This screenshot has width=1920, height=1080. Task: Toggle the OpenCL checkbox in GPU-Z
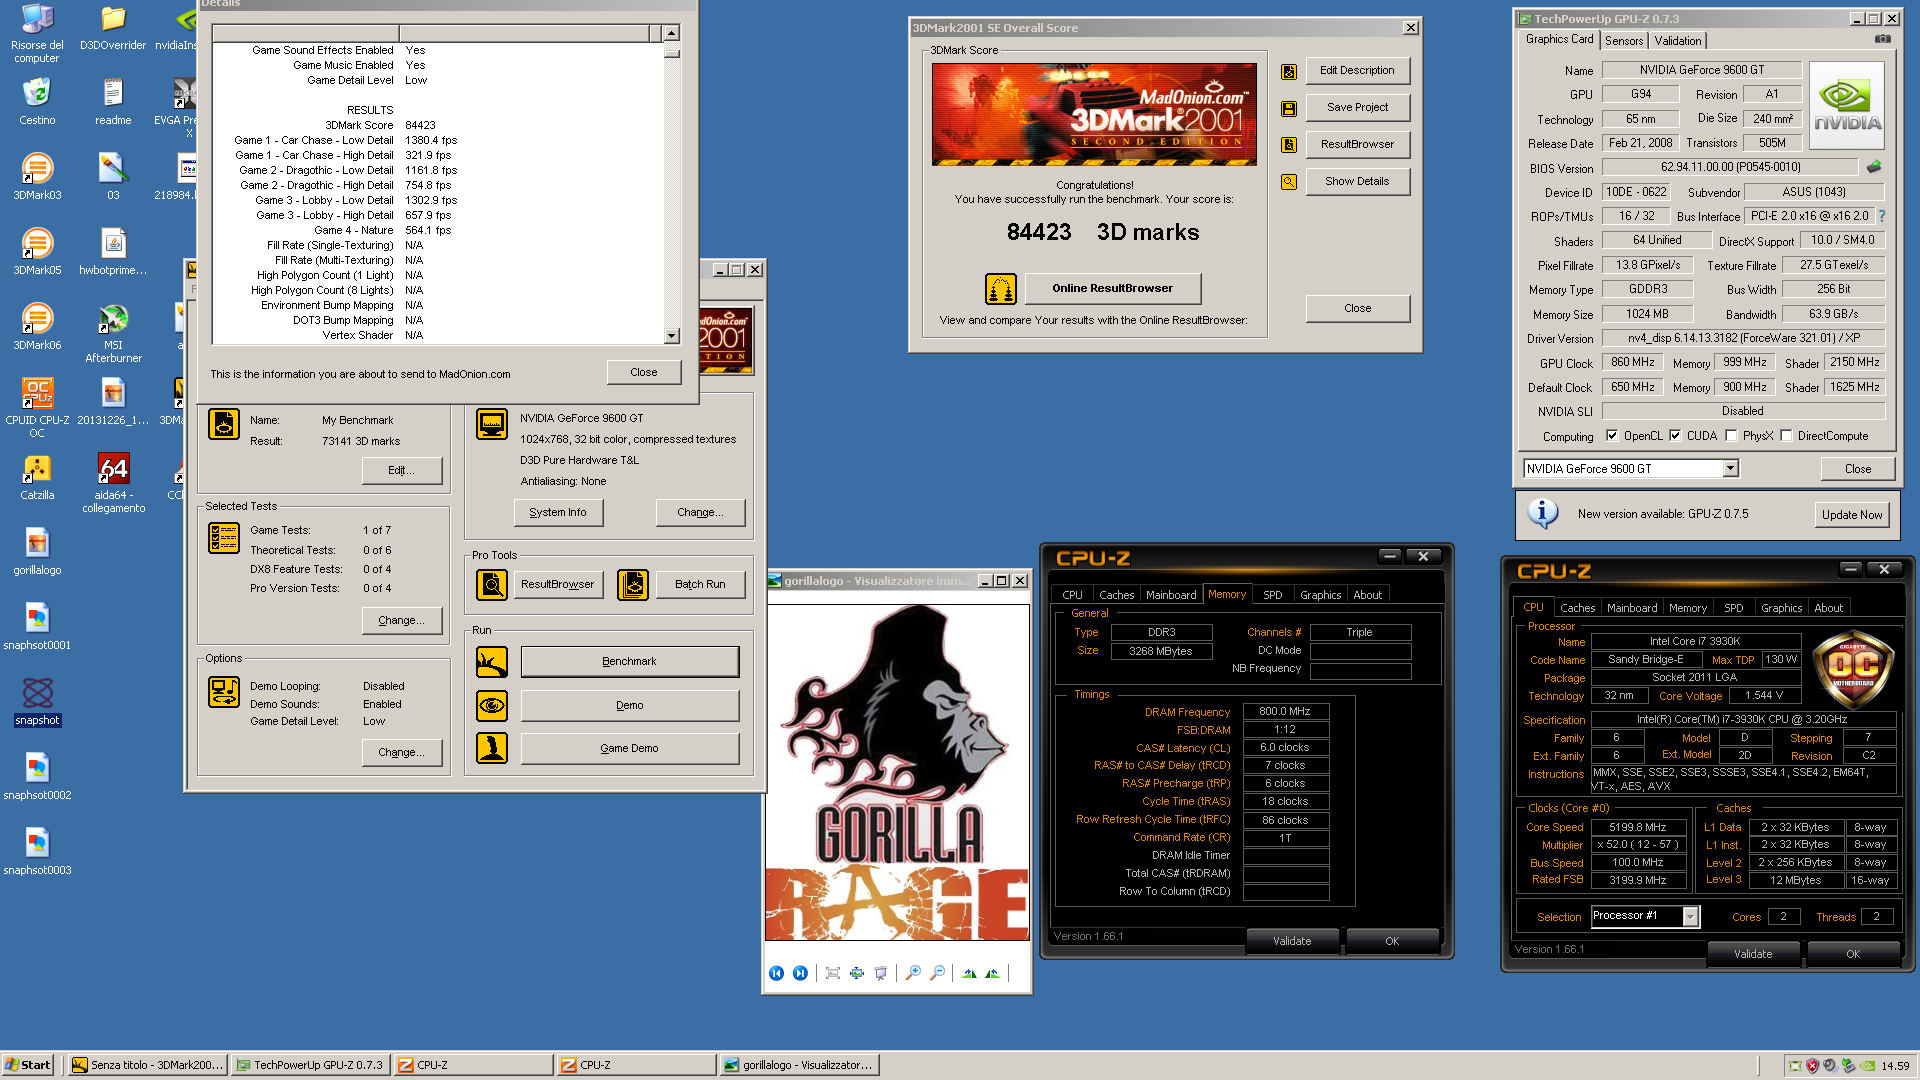[1612, 436]
